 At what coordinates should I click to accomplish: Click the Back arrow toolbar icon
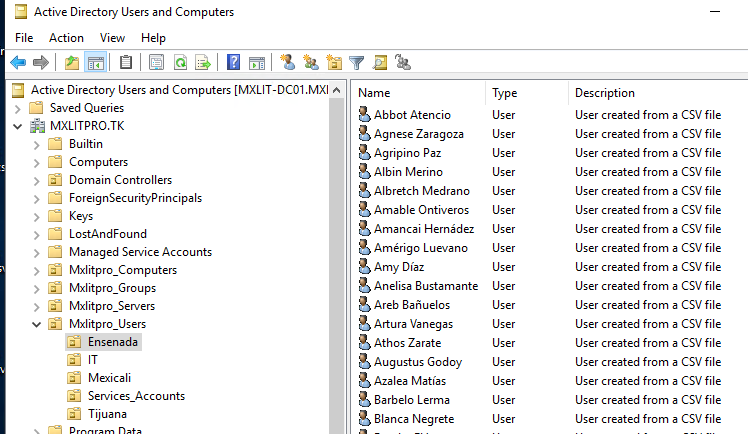point(18,63)
